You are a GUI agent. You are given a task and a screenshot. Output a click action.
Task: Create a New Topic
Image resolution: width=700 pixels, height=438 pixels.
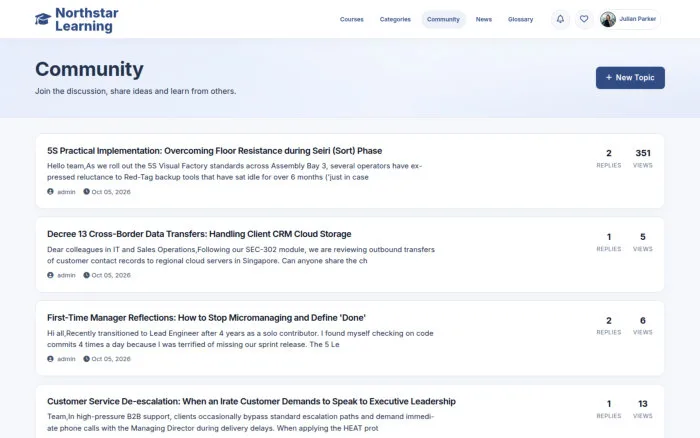[x=630, y=78]
